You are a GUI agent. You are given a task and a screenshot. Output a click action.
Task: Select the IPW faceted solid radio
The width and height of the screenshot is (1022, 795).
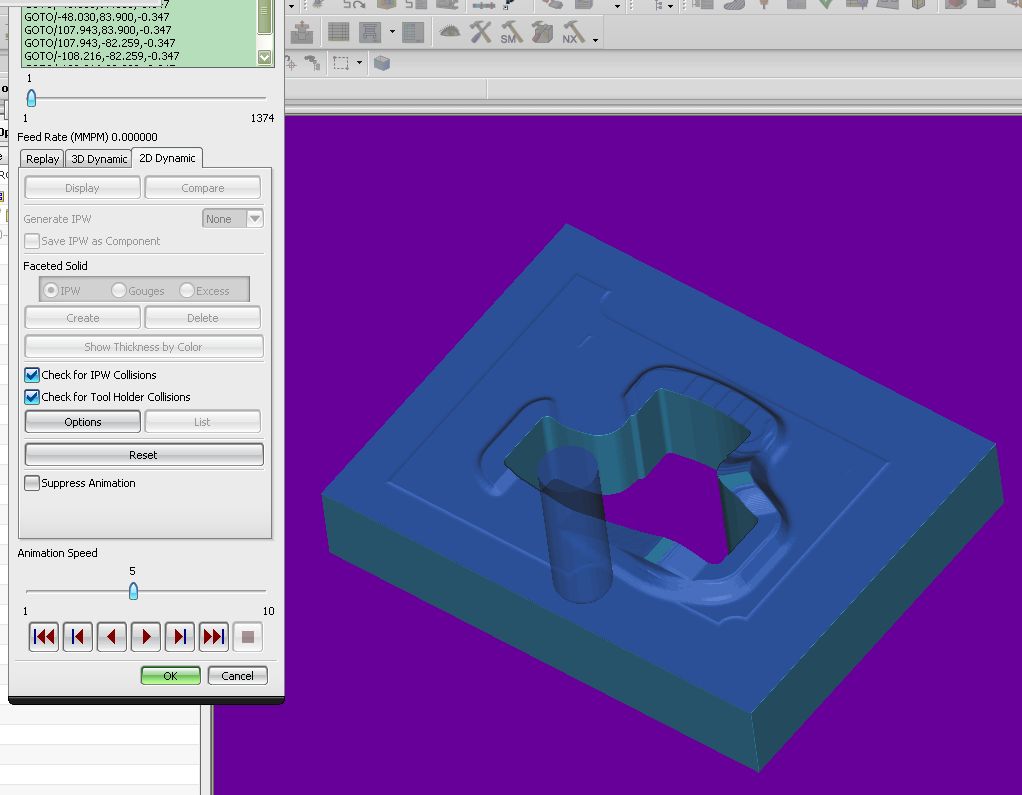[x=50, y=290]
